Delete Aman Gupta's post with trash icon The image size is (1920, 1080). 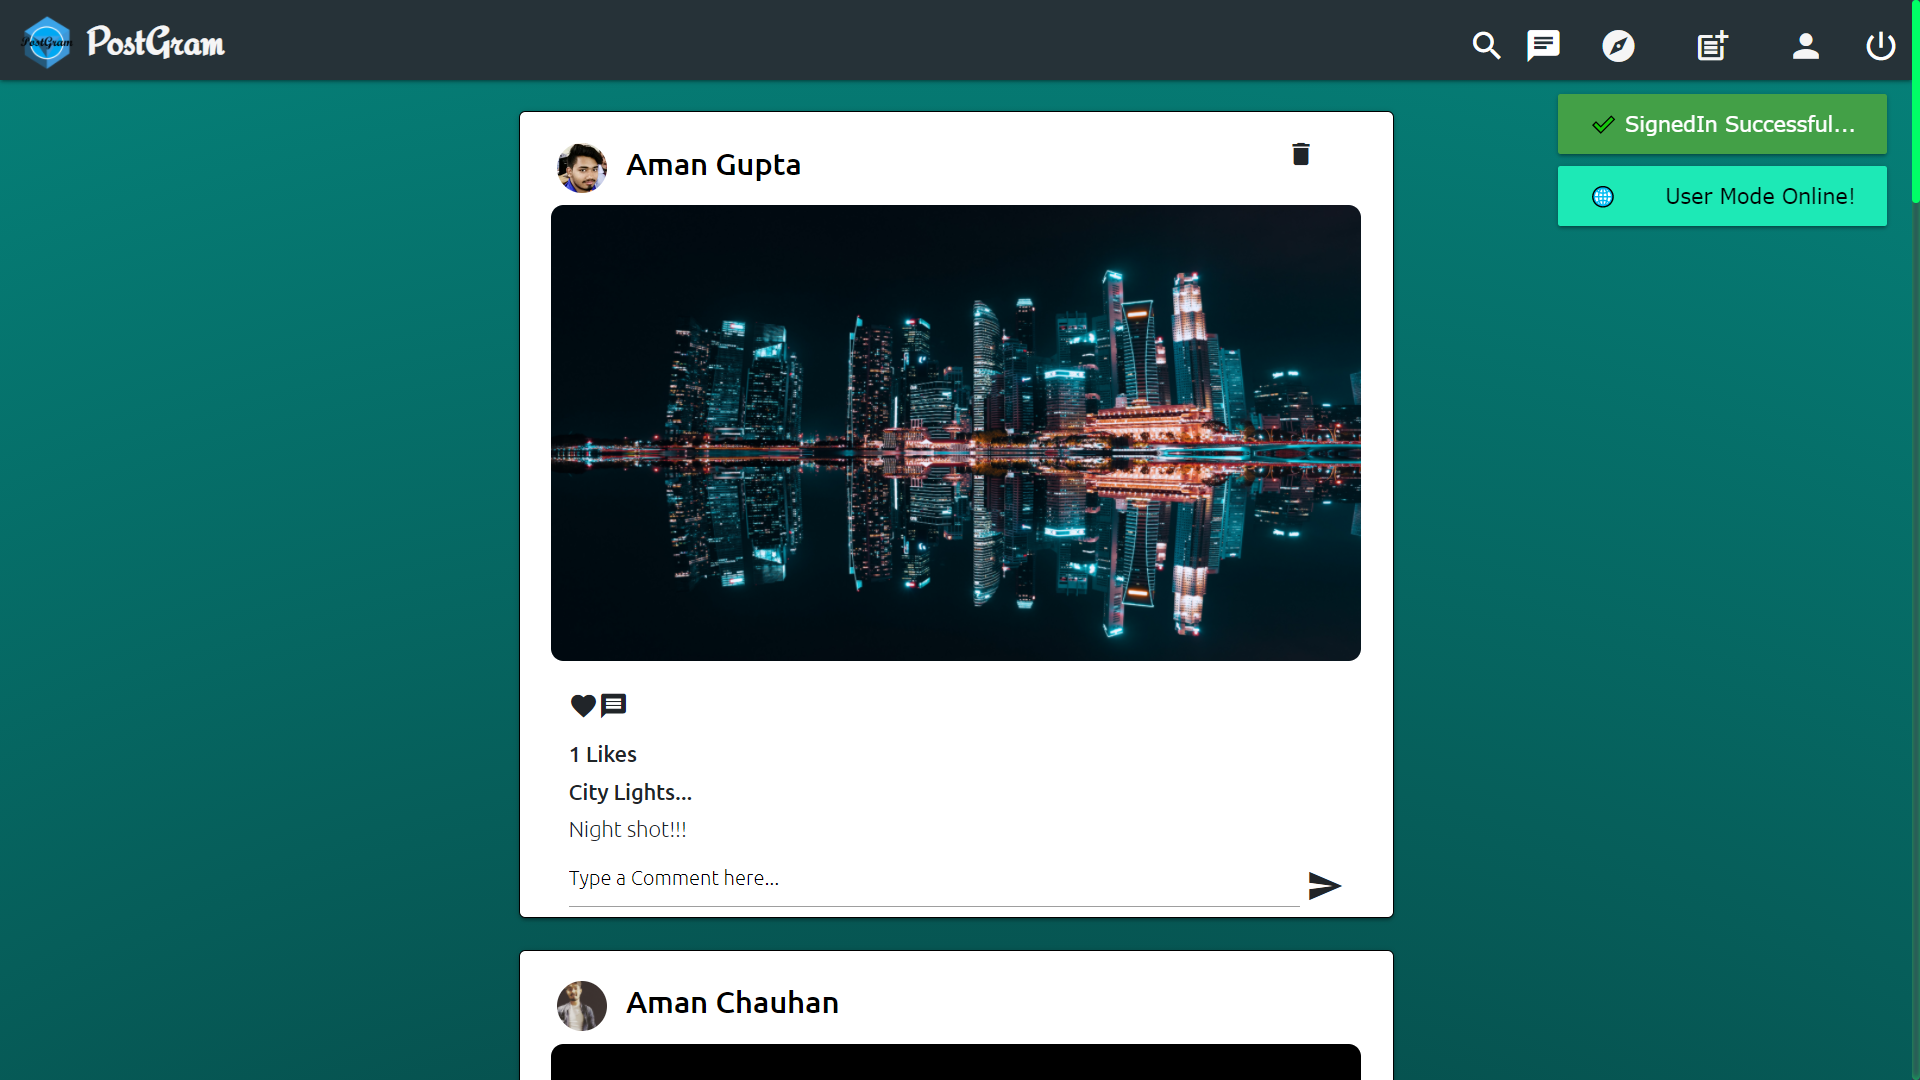[x=1300, y=154]
